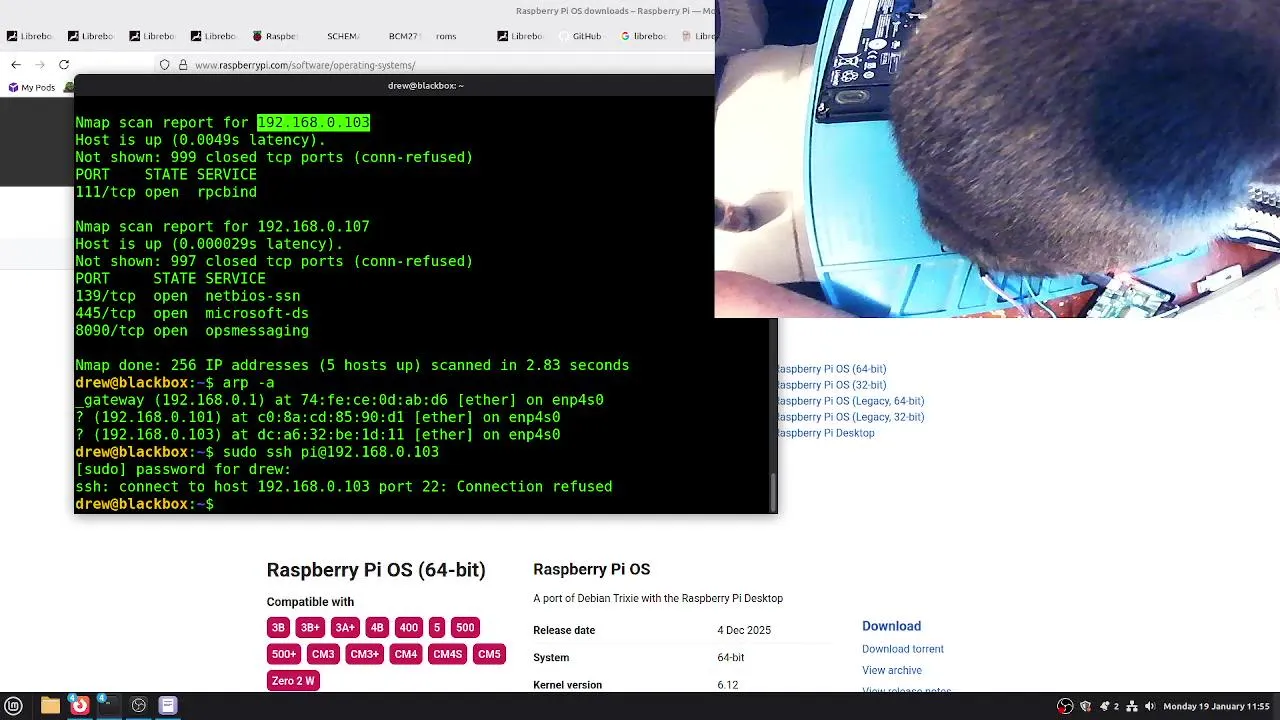Open the round clock-like taskbar app
Screen dimensions: 1280x720
tap(139, 706)
